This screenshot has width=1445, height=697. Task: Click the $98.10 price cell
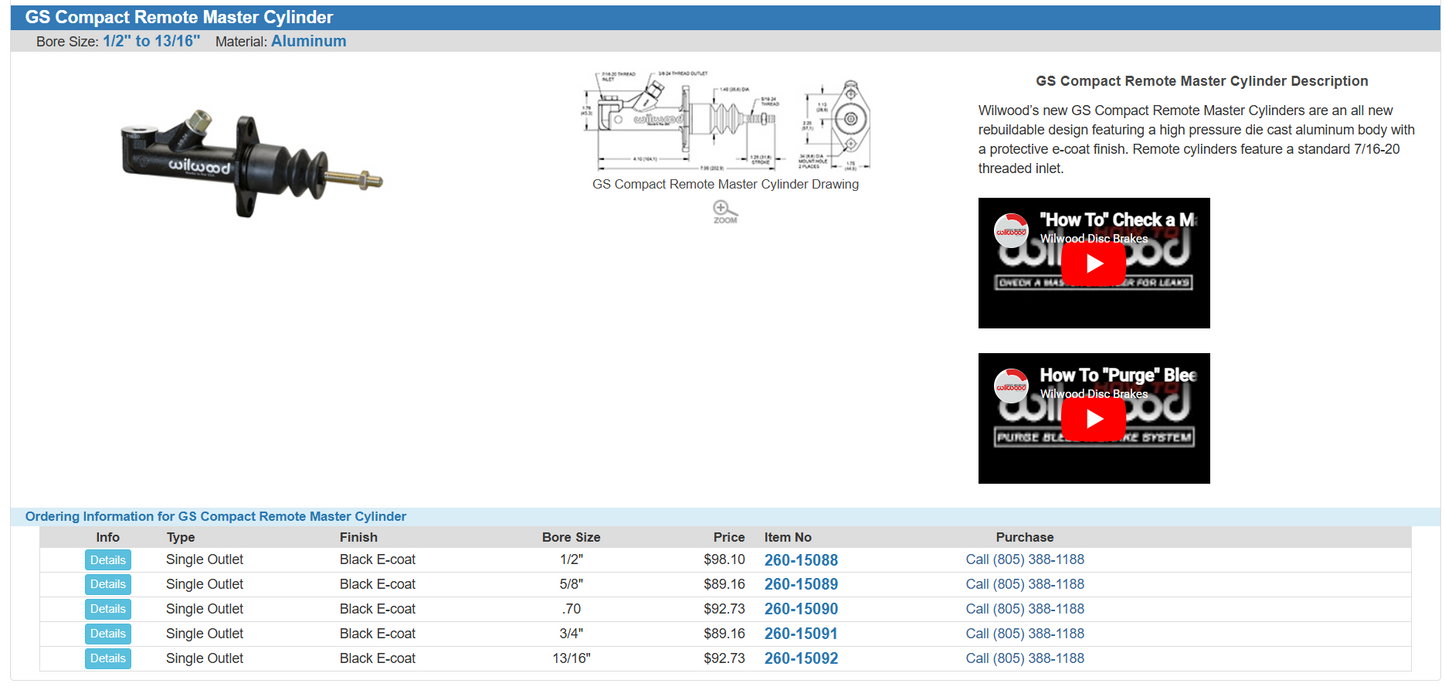[x=724, y=560]
